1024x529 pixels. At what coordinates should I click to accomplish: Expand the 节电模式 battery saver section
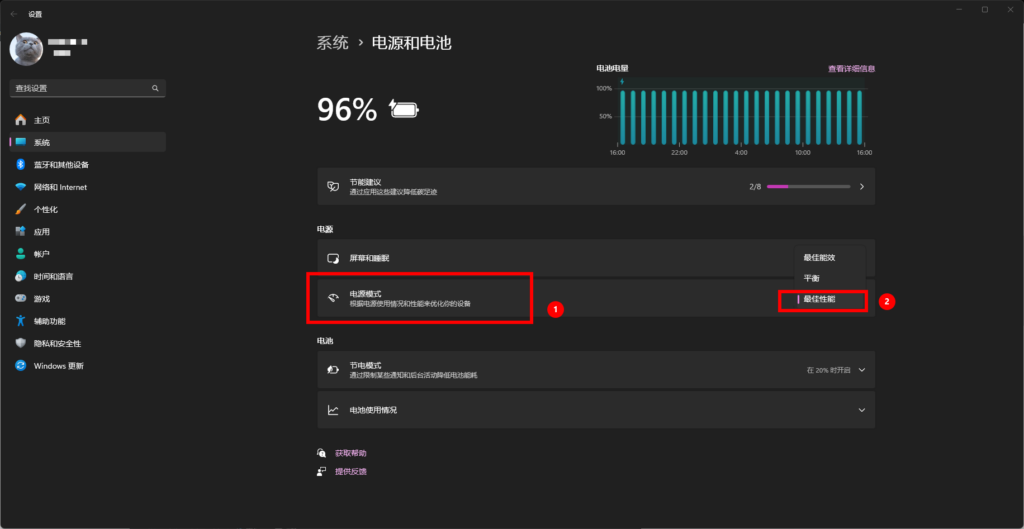[861, 370]
